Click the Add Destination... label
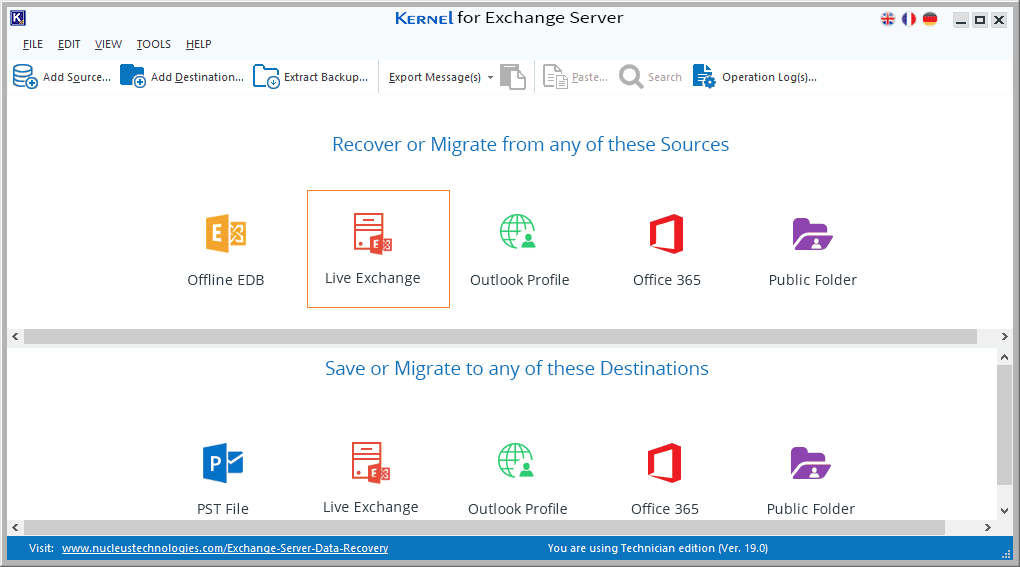1020x567 pixels. (x=197, y=77)
